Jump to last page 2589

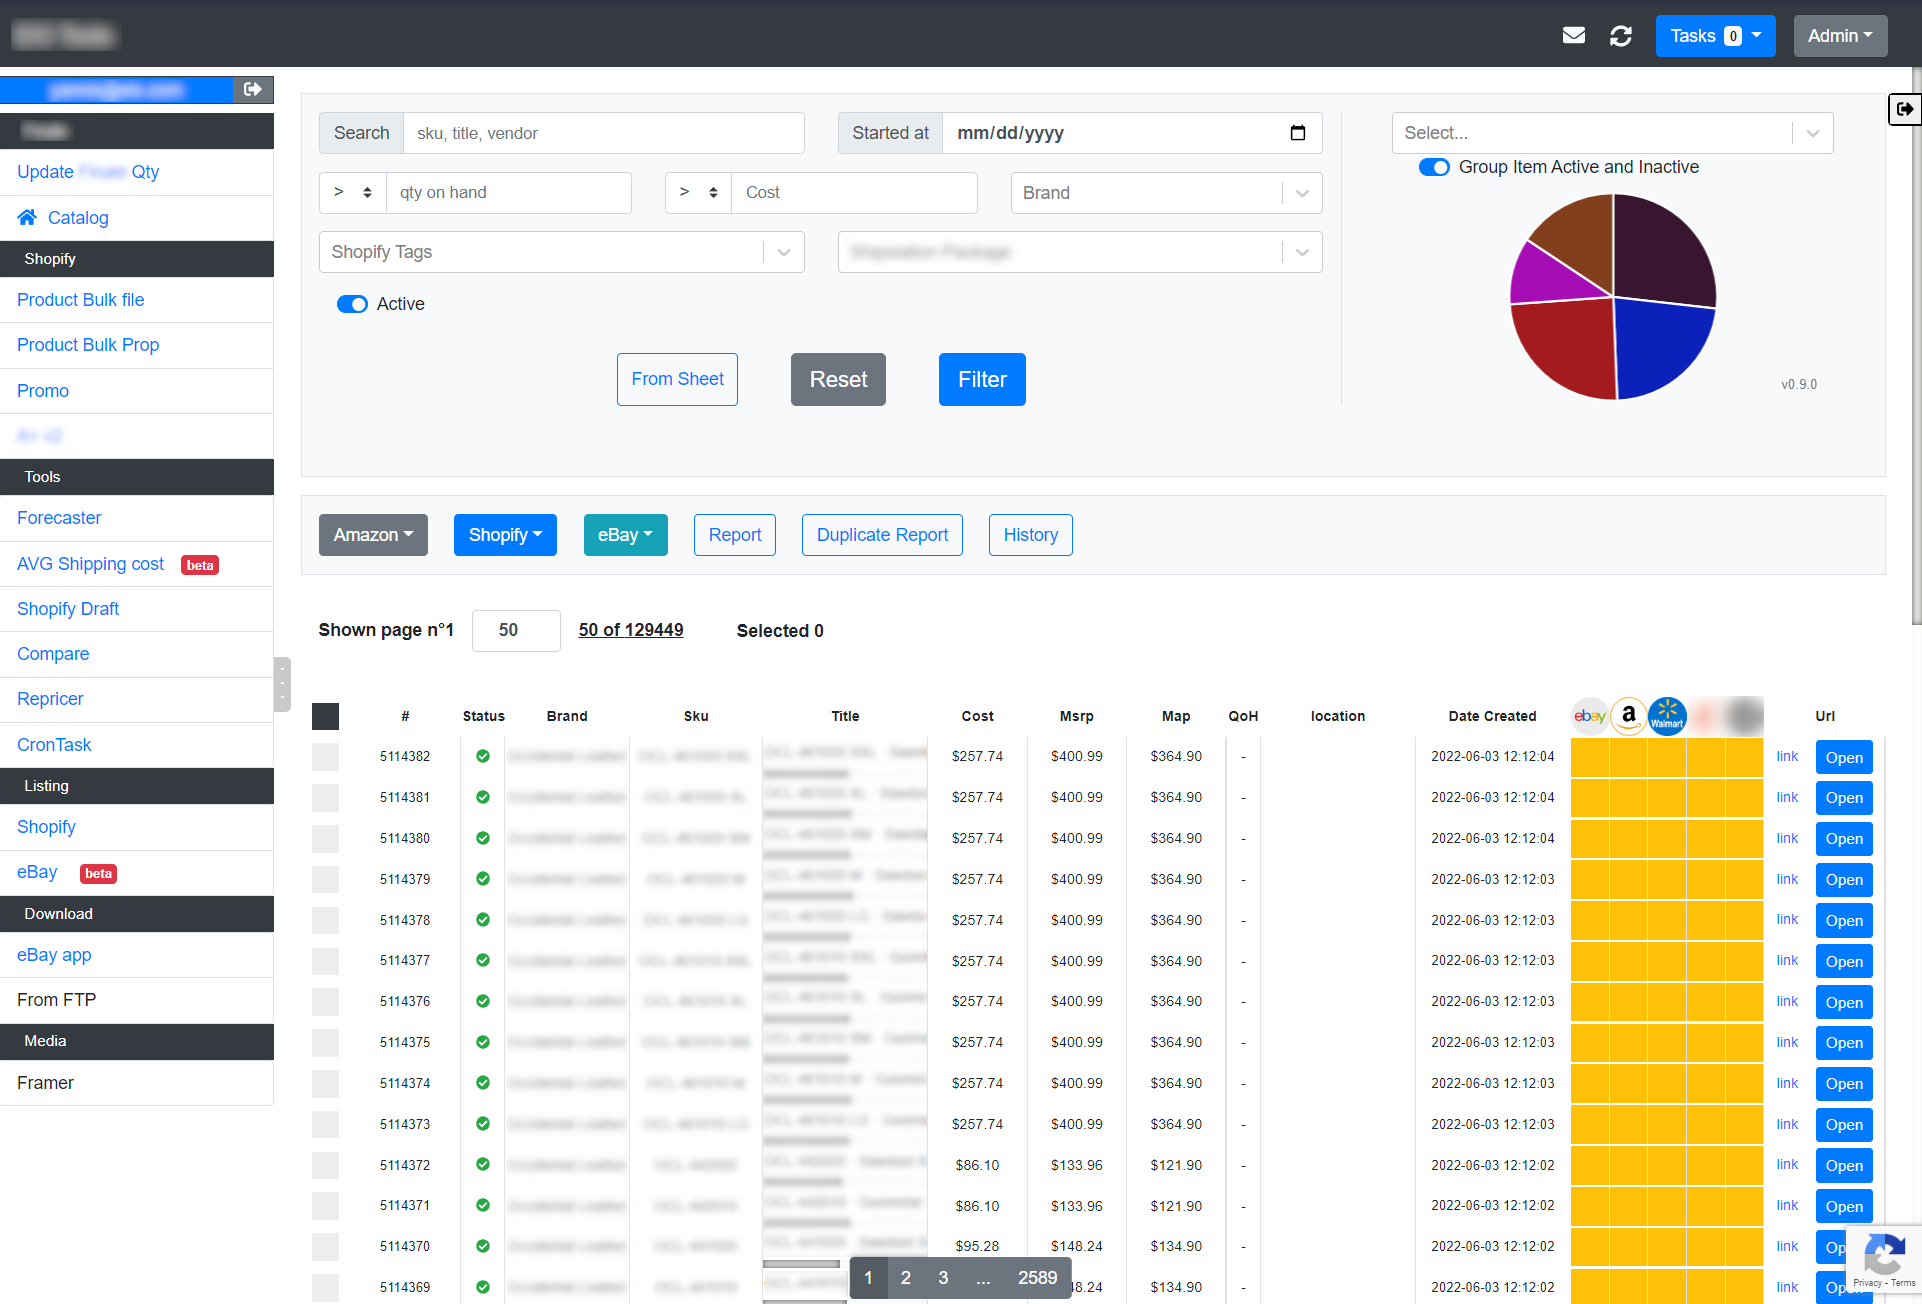(1037, 1278)
